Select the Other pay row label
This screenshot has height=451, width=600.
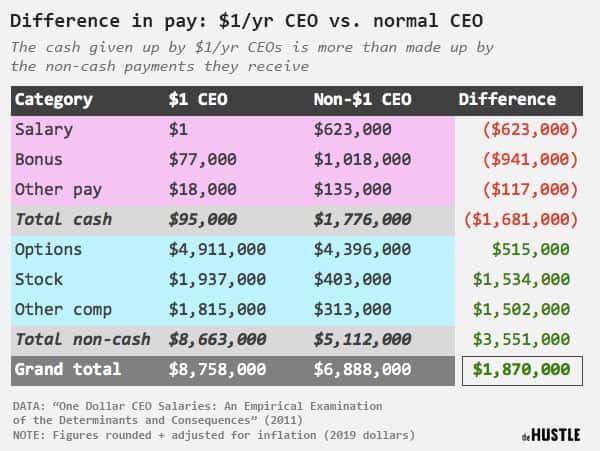tap(59, 189)
